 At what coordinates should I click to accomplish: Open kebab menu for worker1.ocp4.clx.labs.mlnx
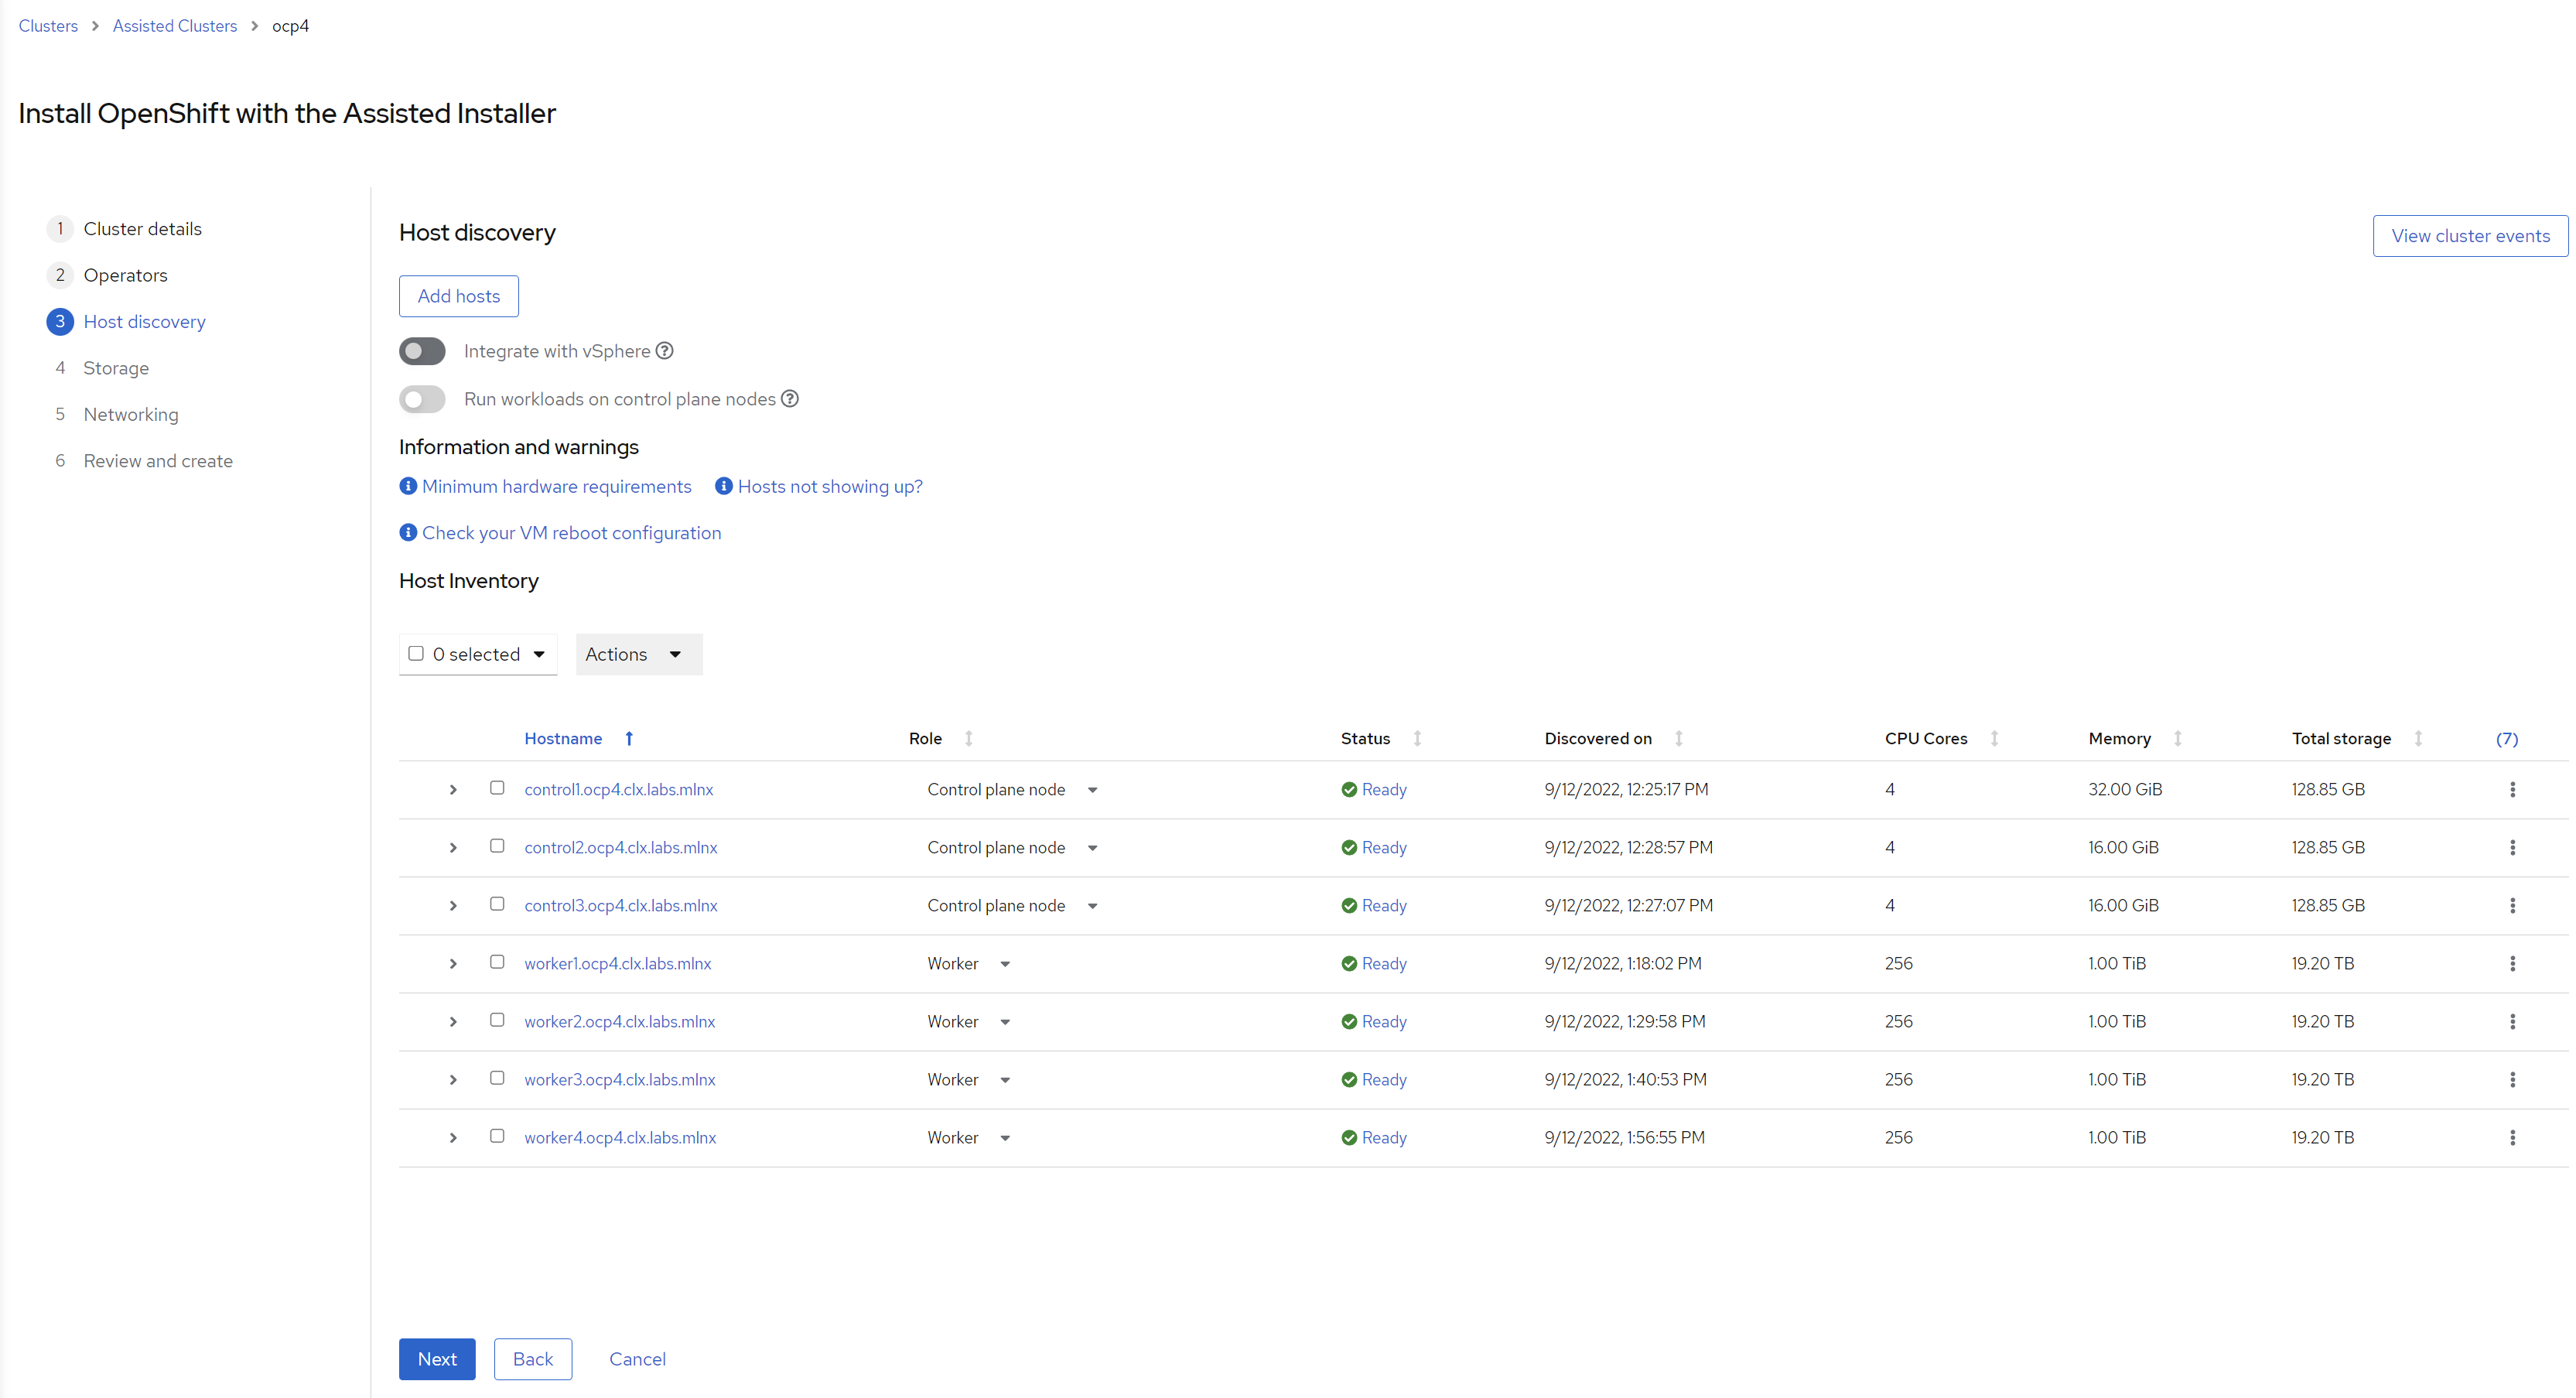click(2512, 964)
